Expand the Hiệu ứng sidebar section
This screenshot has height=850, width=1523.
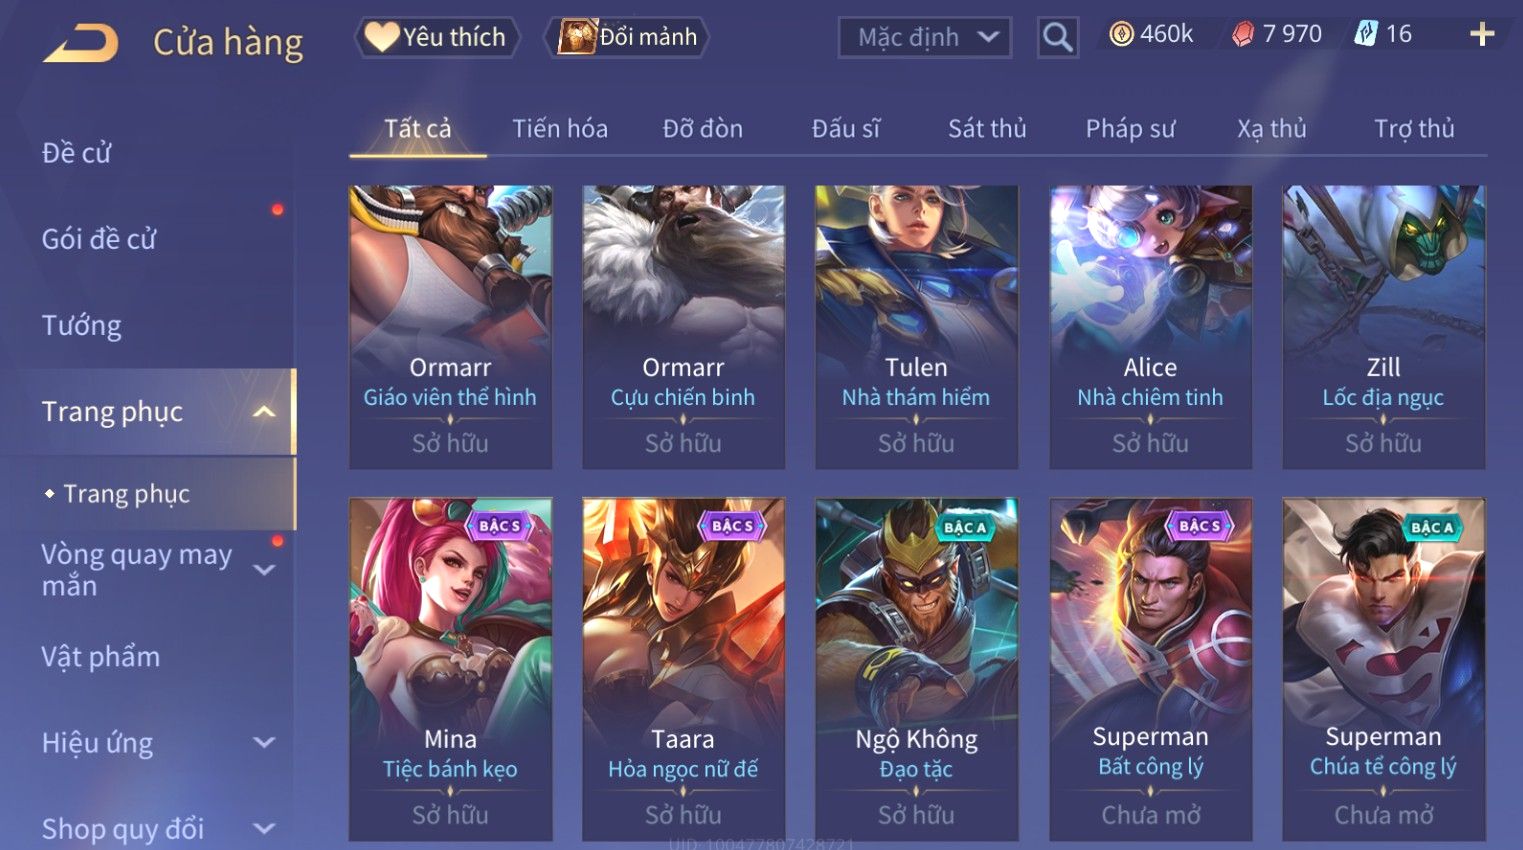[x=264, y=743]
